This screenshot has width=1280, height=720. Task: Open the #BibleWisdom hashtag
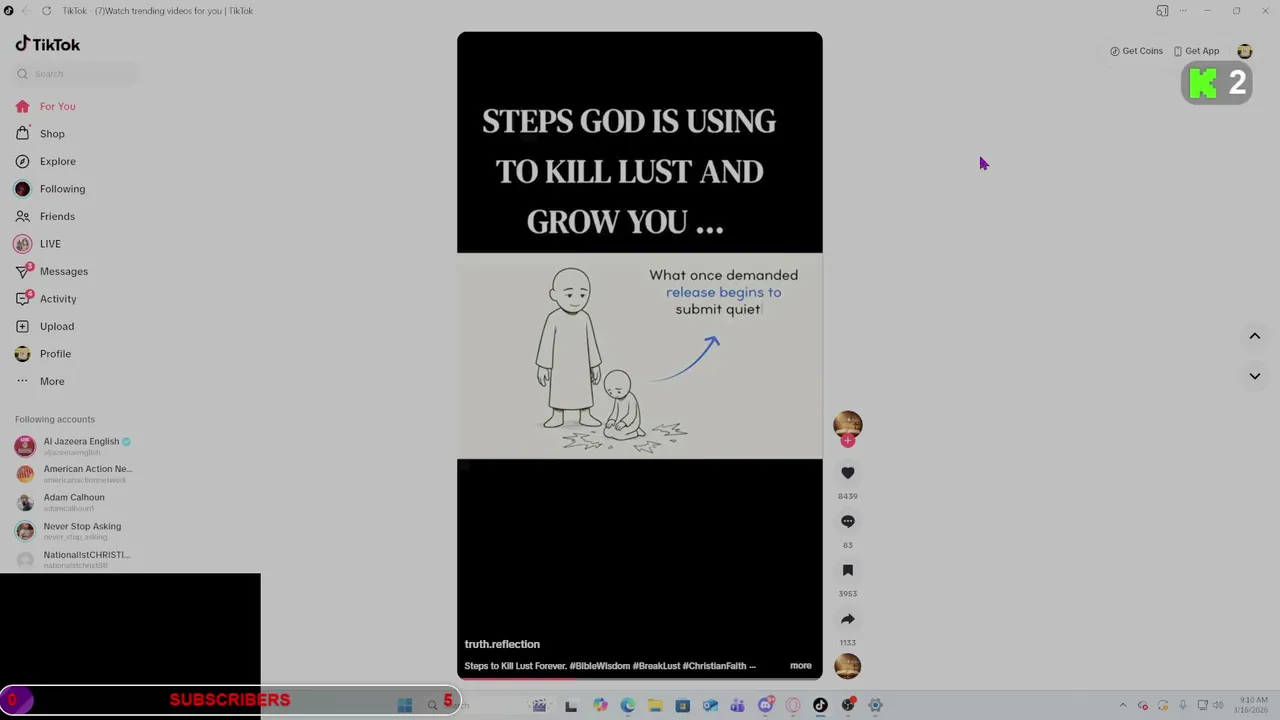[599, 666]
